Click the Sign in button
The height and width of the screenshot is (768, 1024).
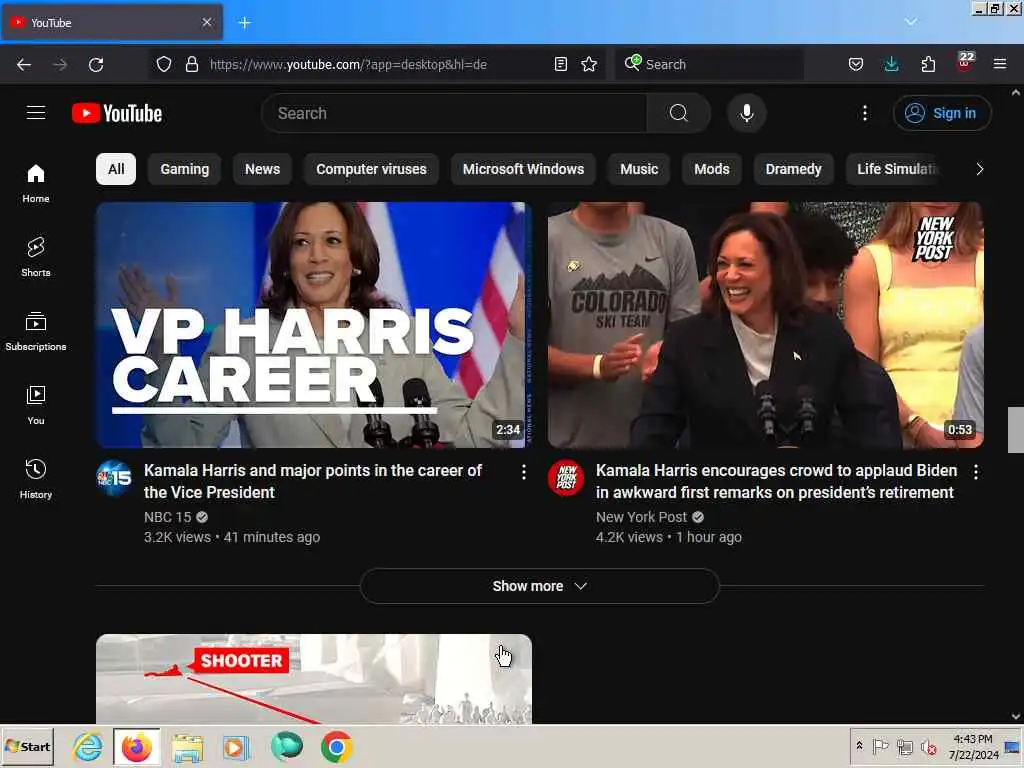[942, 113]
